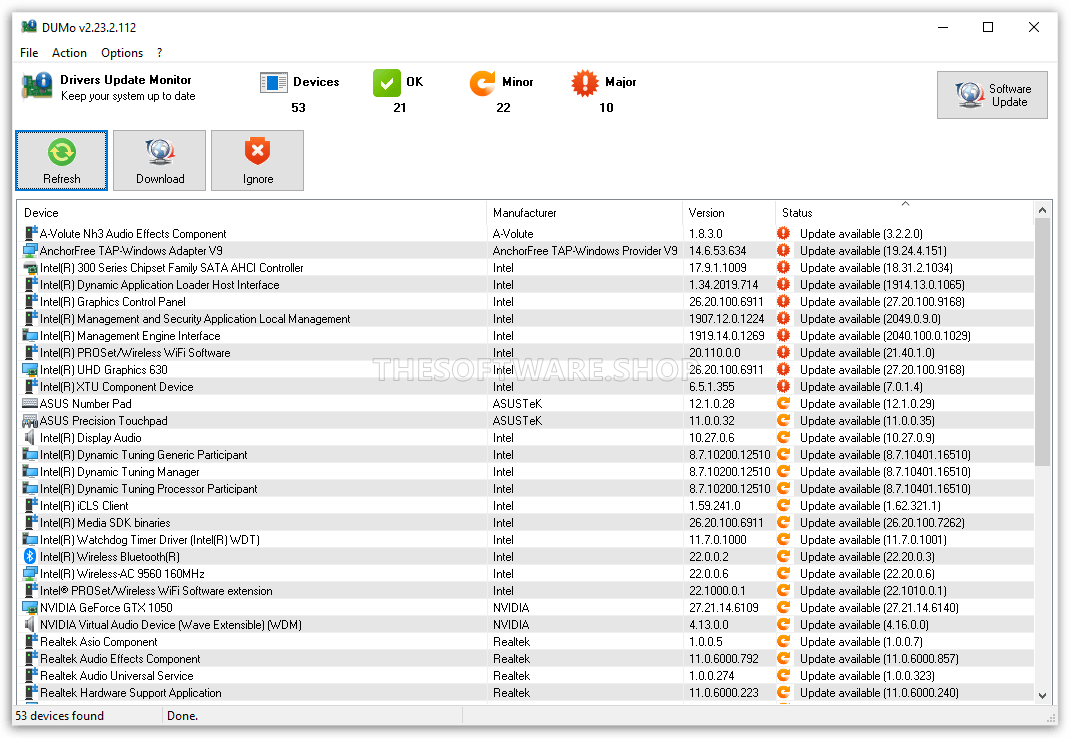Click the minor status icon for ASUS Number Pad
The height and width of the screenshot is (738, 1071).
pyautogui.click(x=783, y=403)
